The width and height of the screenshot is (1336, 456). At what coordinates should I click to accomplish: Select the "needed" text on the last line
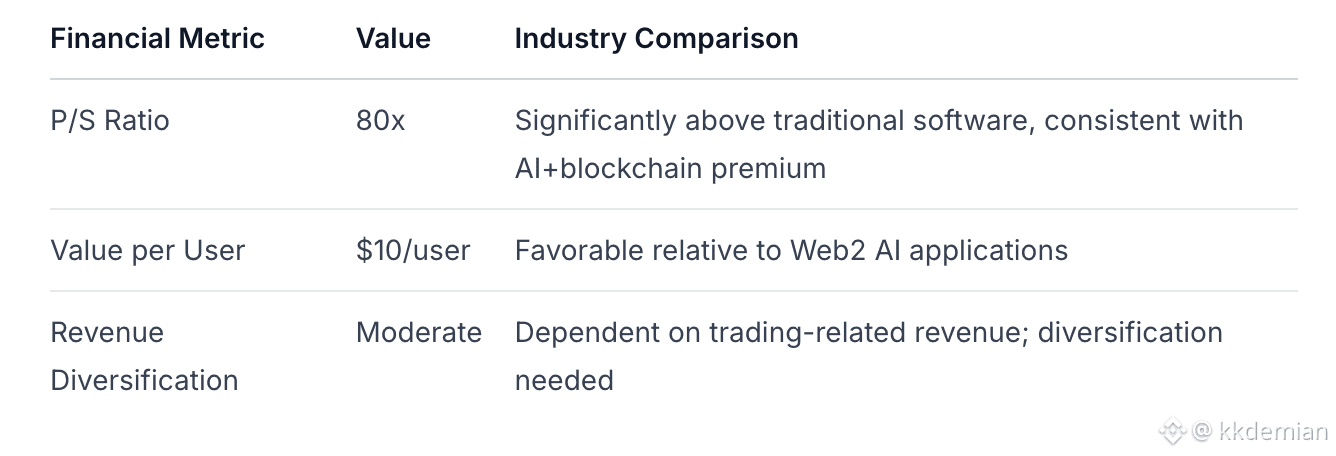[564, 380]
